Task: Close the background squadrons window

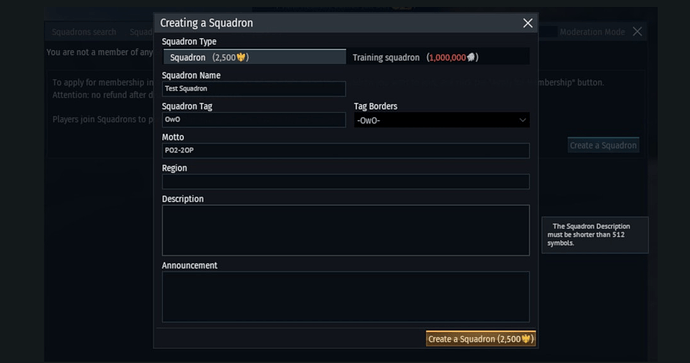Action: tap(637, 32)
